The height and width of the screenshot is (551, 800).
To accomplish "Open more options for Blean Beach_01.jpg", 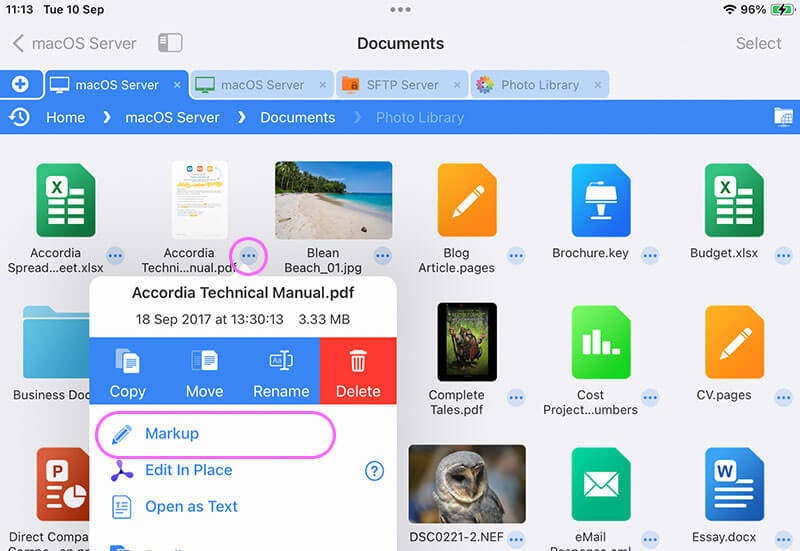I will point(383,256).
